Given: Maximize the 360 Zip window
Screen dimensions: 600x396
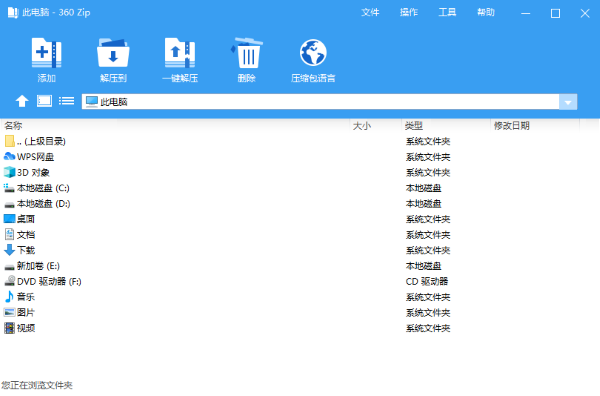Looking at the screenshot, I should 555,13.
